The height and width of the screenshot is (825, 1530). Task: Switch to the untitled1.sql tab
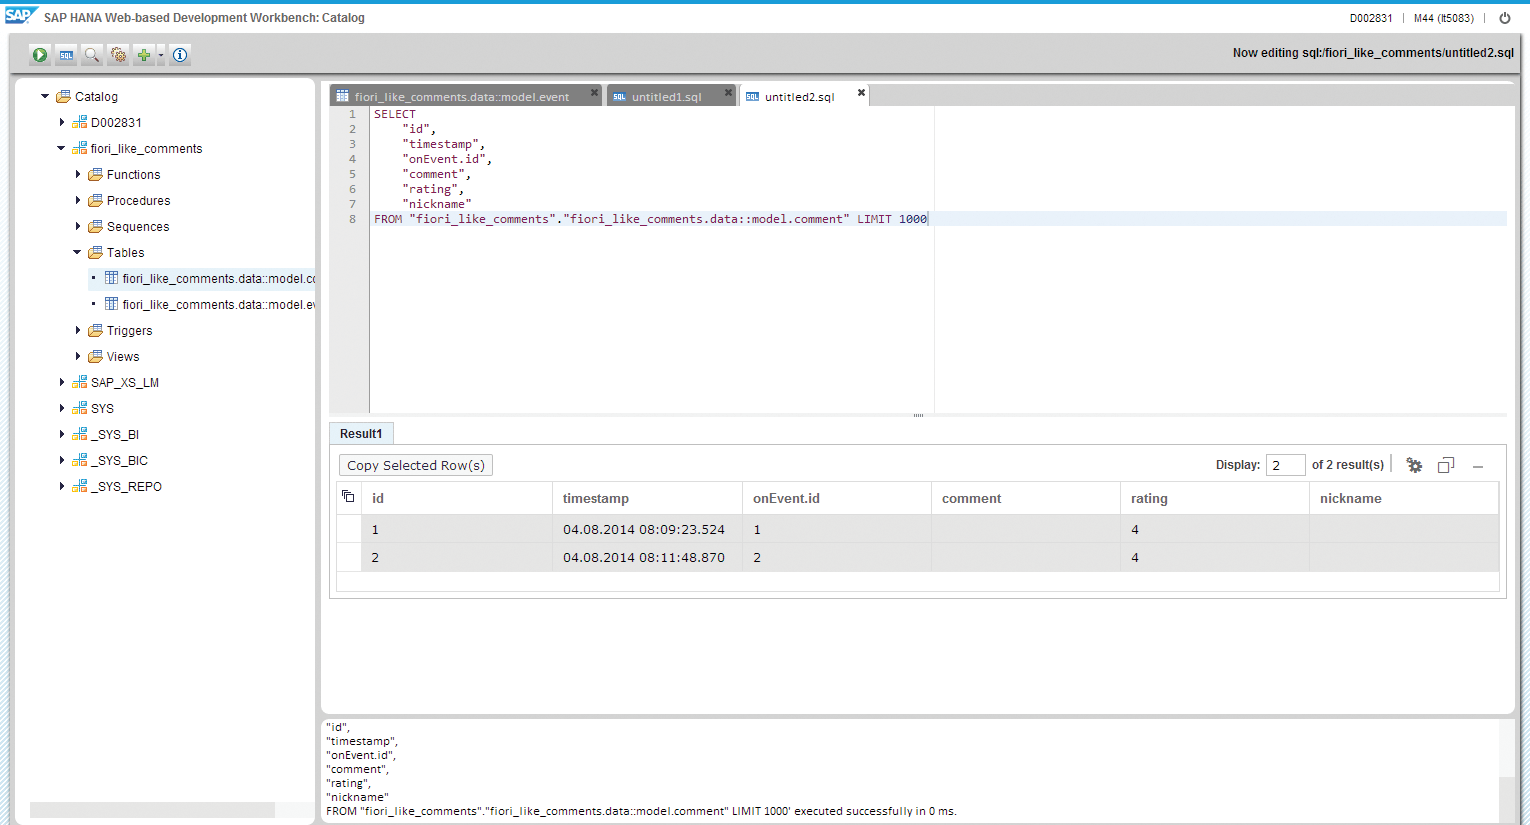pos(666,97)
